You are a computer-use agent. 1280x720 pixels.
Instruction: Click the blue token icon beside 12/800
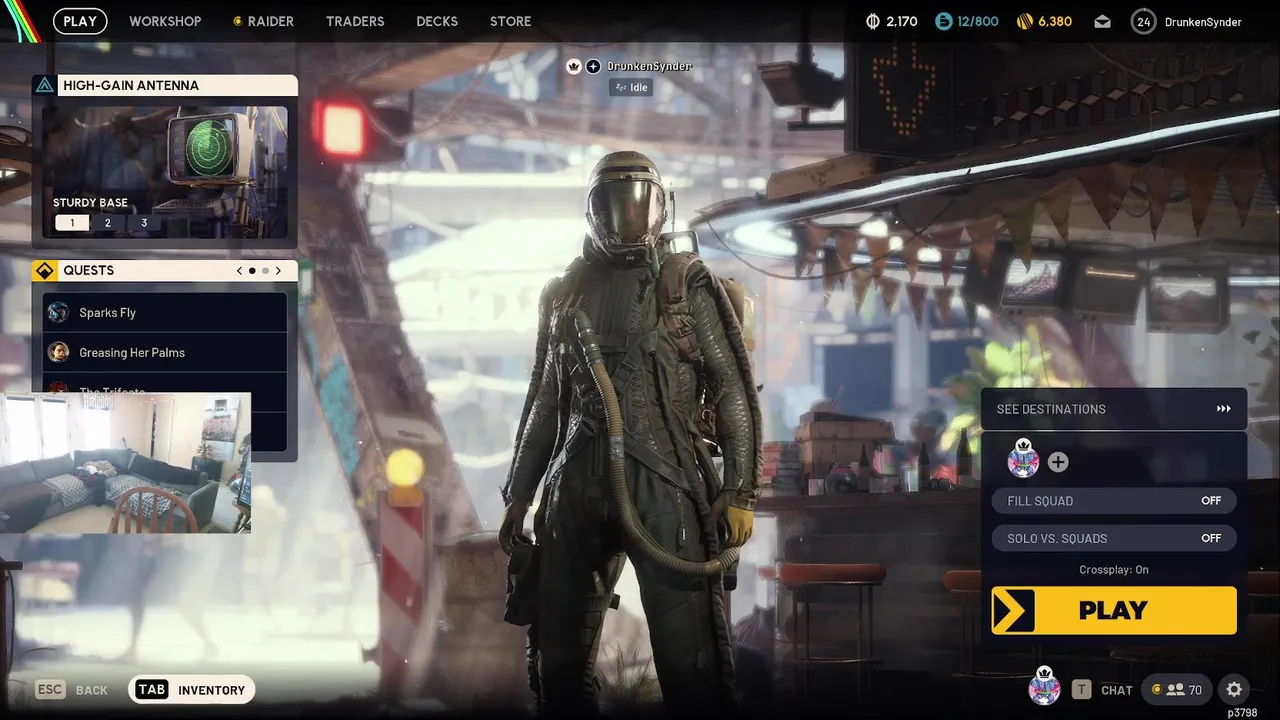coord(944,21)
